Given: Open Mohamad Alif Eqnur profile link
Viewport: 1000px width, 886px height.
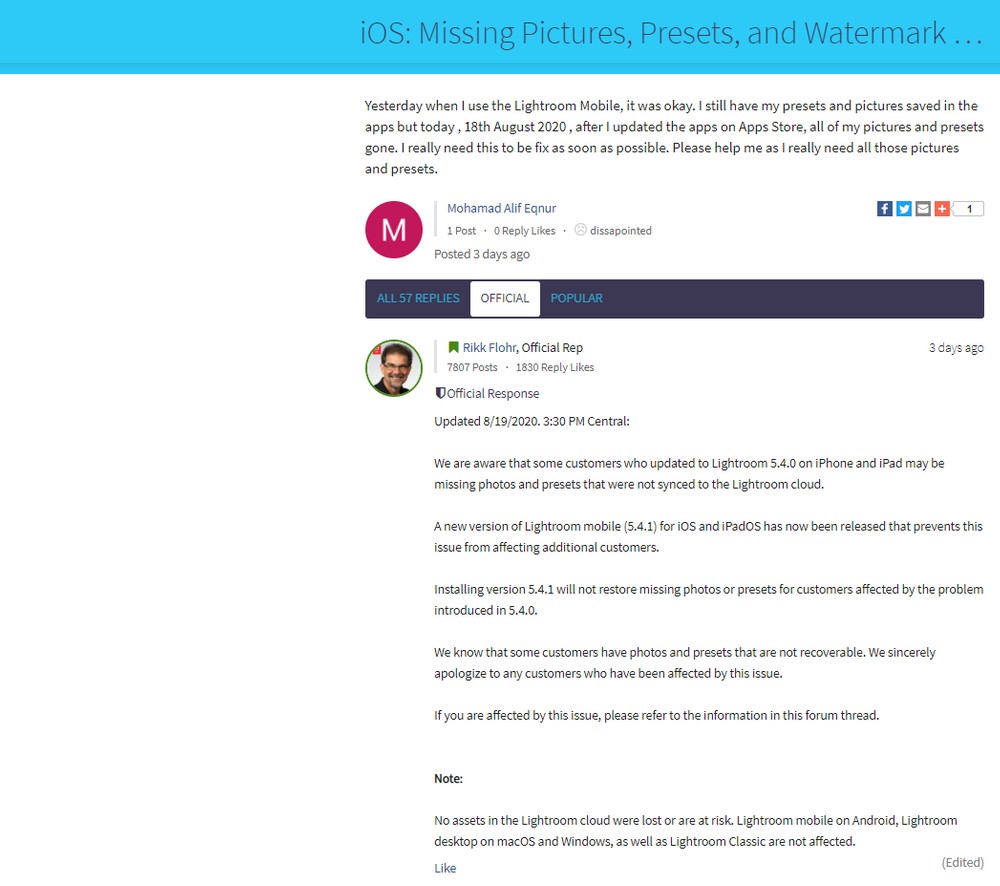Looking at the screenshot, I should 501,208.
